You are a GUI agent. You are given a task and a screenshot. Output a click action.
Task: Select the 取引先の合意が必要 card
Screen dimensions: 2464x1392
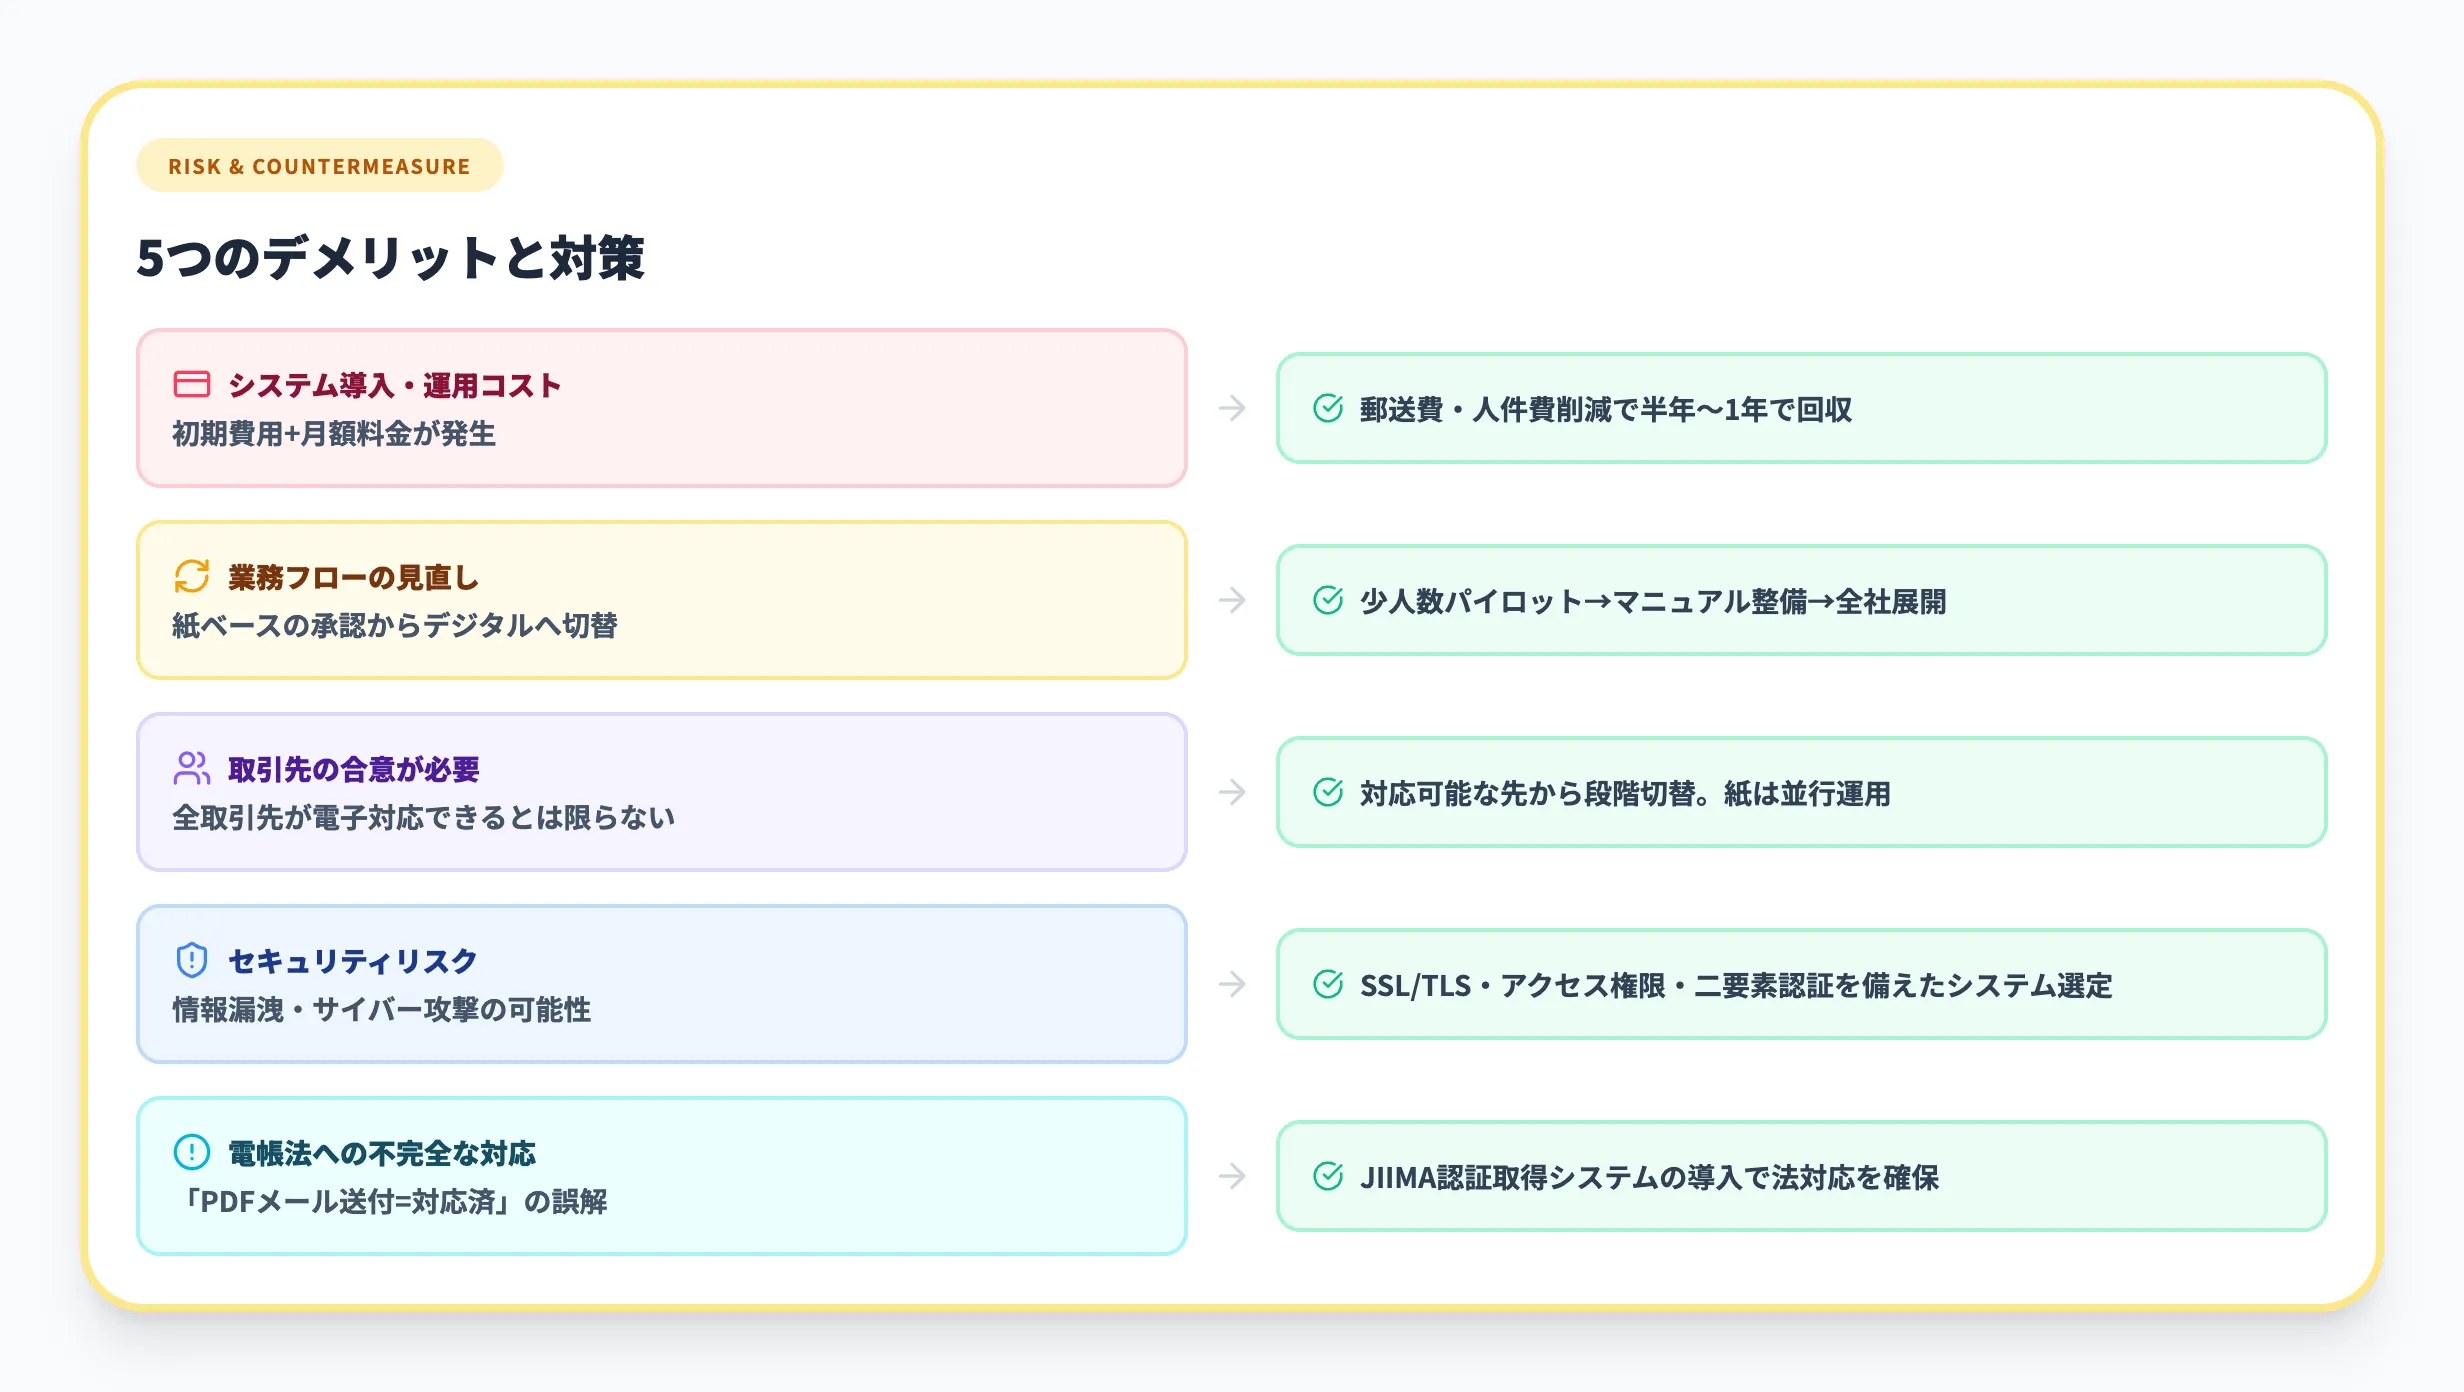(660, 793)
